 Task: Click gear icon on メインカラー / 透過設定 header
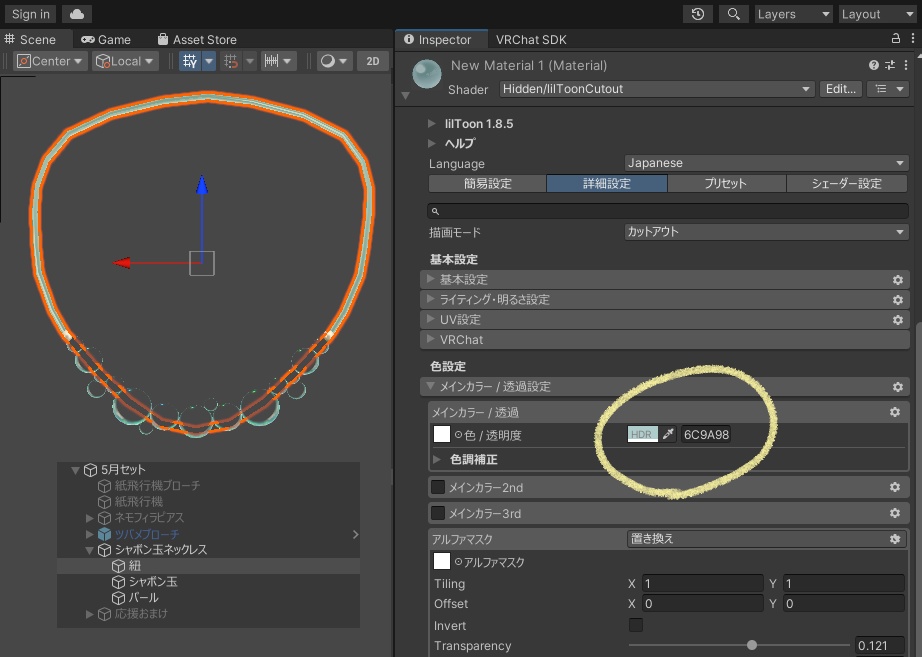[897, 387]
